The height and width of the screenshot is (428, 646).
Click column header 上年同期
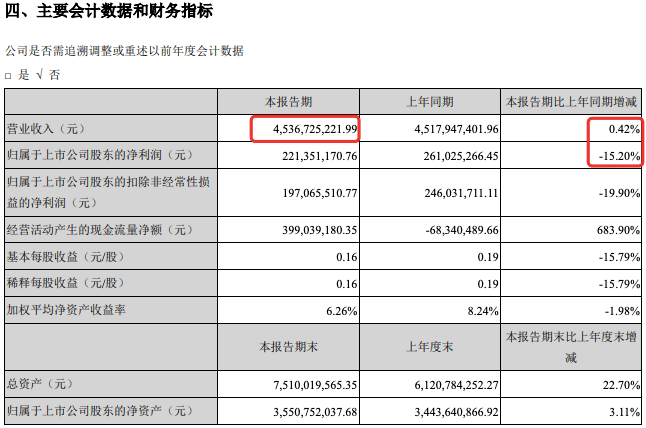click(430, 102)
